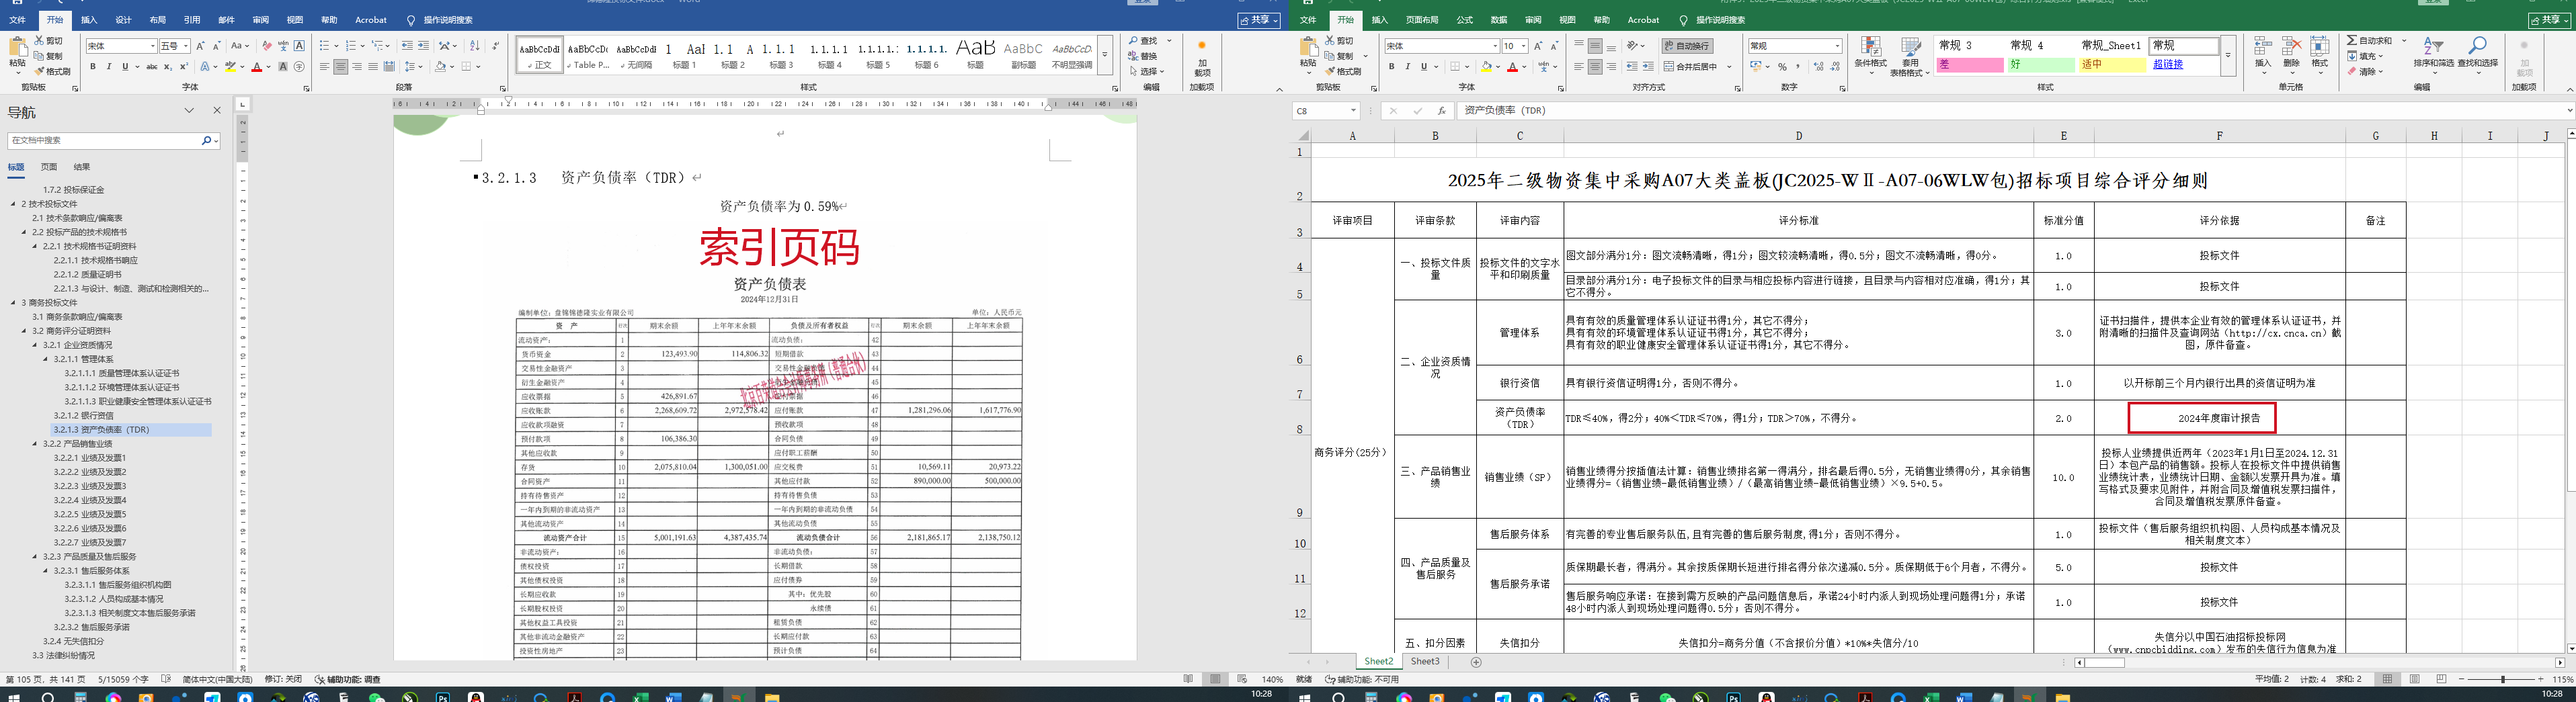Image resolution: width=2576 pixels, height=702 pixels.
Task: Toggle Italic in Excel ribbon
Action: pyautogui.click(x=1407, y=67)
